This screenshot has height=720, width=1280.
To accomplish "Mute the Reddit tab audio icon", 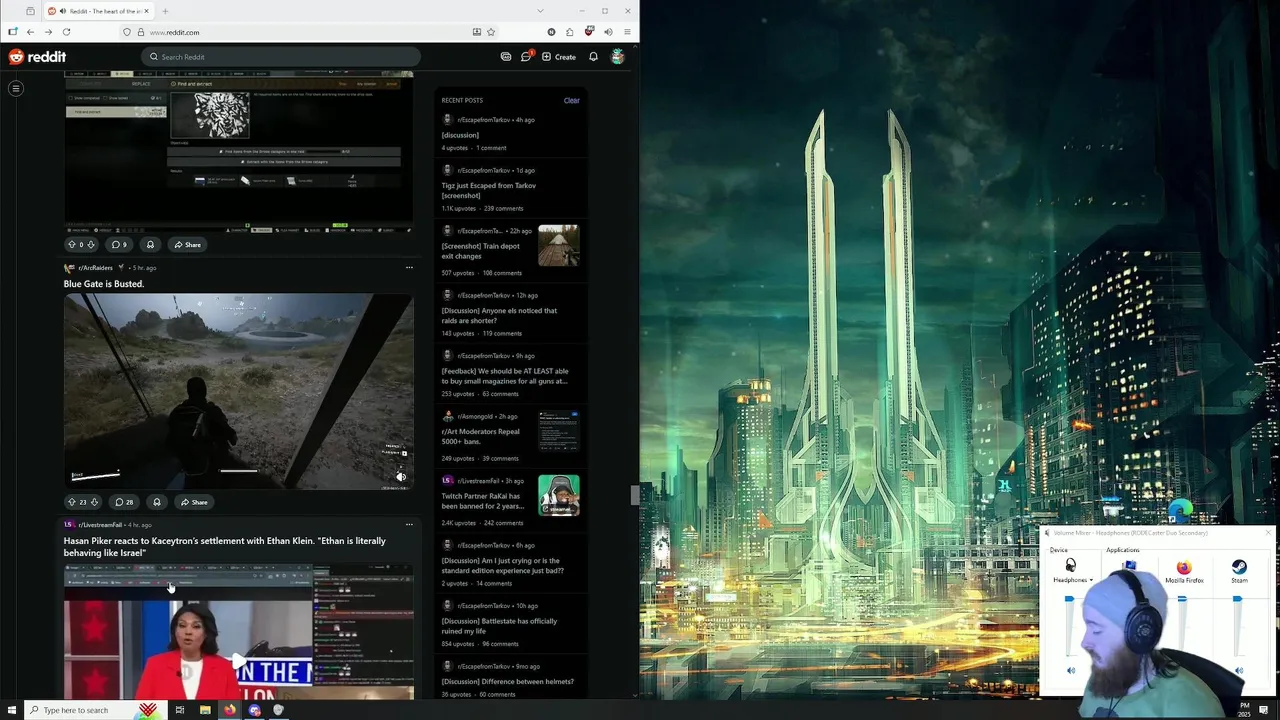I will pos(63,11).
